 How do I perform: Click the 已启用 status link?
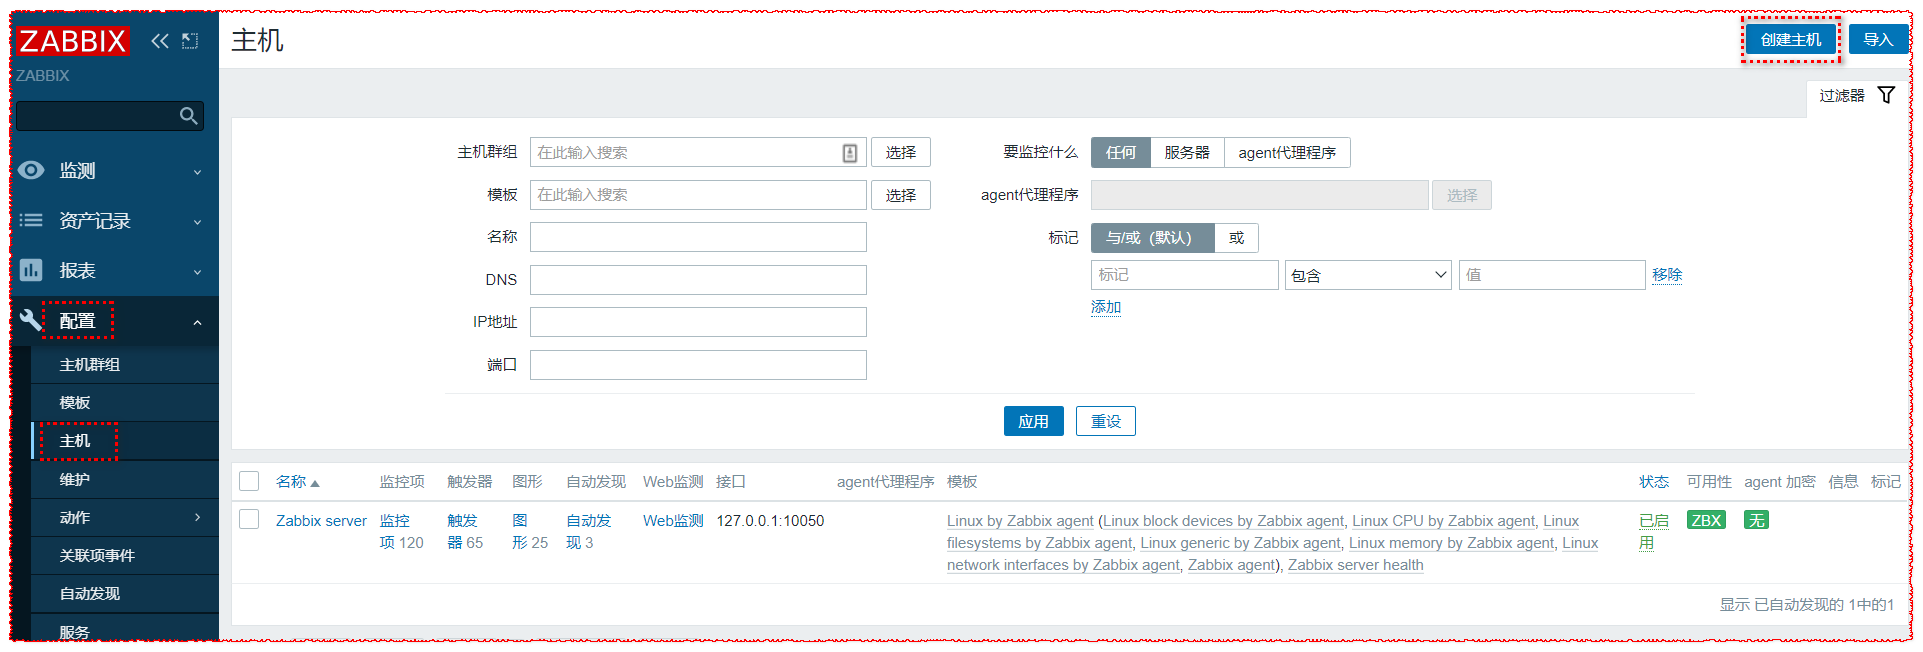point(1653,531)
